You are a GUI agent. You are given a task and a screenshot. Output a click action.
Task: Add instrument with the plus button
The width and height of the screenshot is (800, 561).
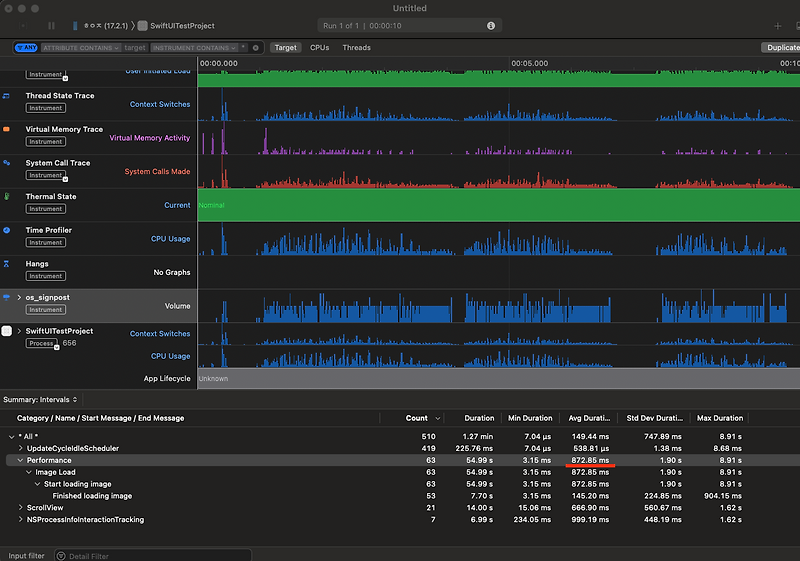[777, 26]
